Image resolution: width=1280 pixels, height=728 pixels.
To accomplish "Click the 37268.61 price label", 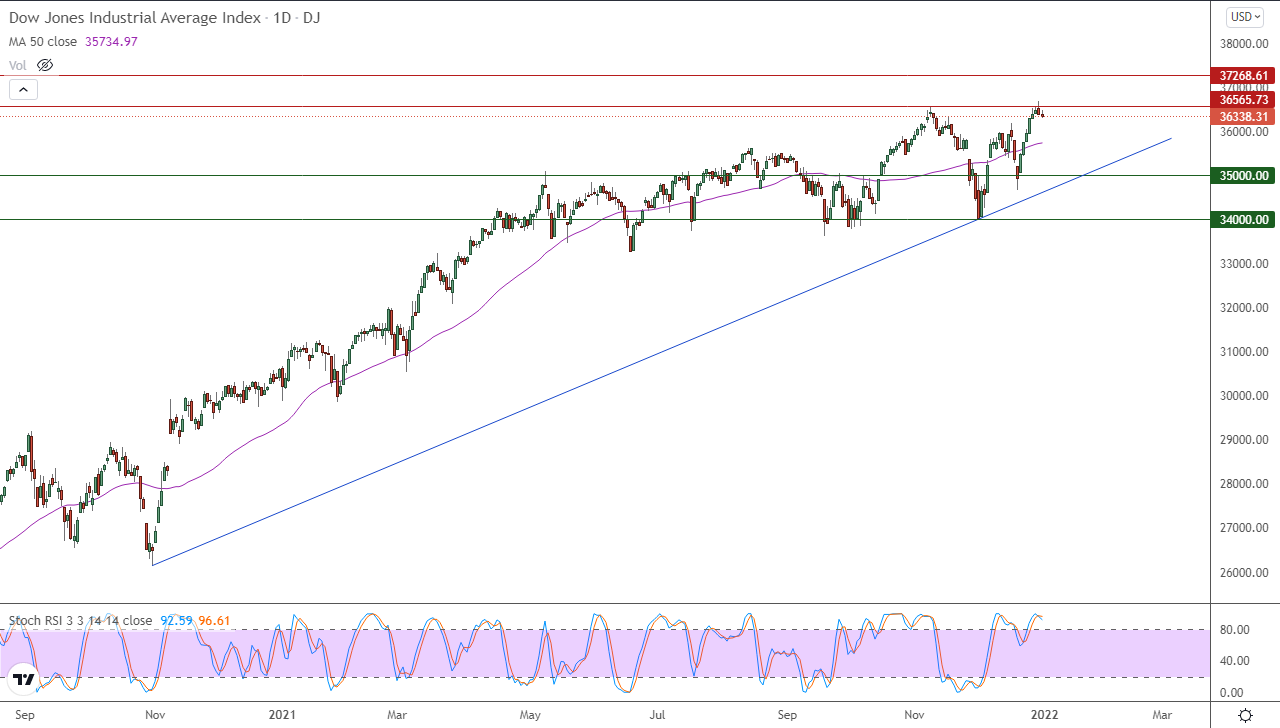I will tap(1241, 75).
